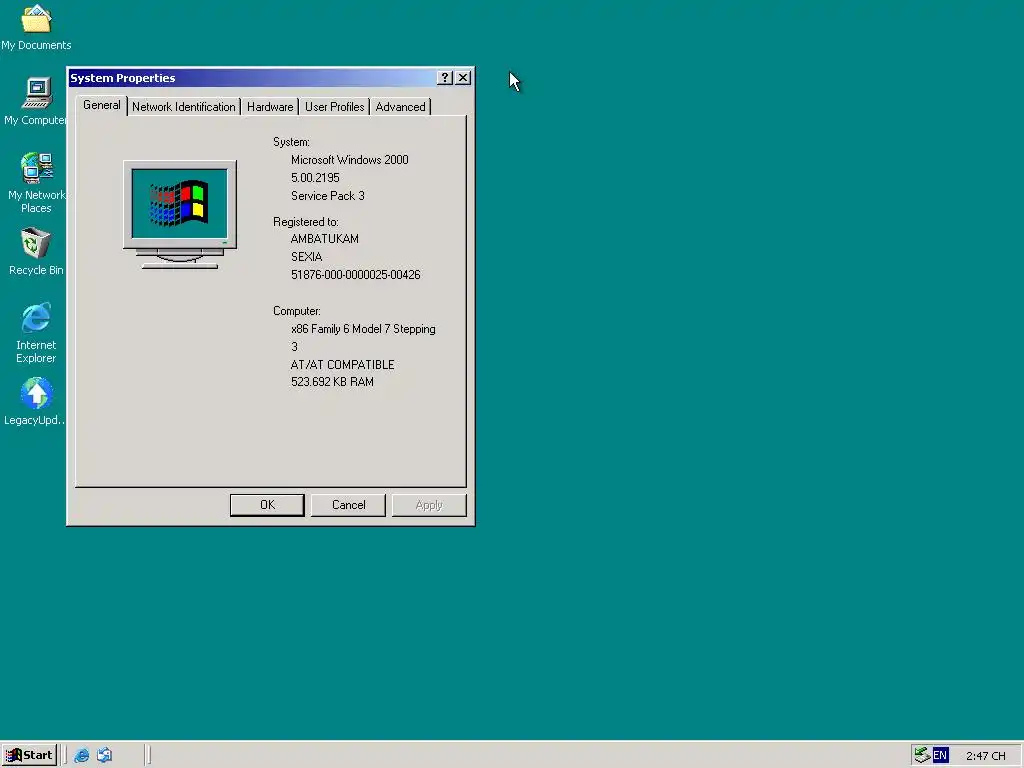Confirm with the OK button
Viewport: 1024px width, 768px height.
(x=267, y=505)
